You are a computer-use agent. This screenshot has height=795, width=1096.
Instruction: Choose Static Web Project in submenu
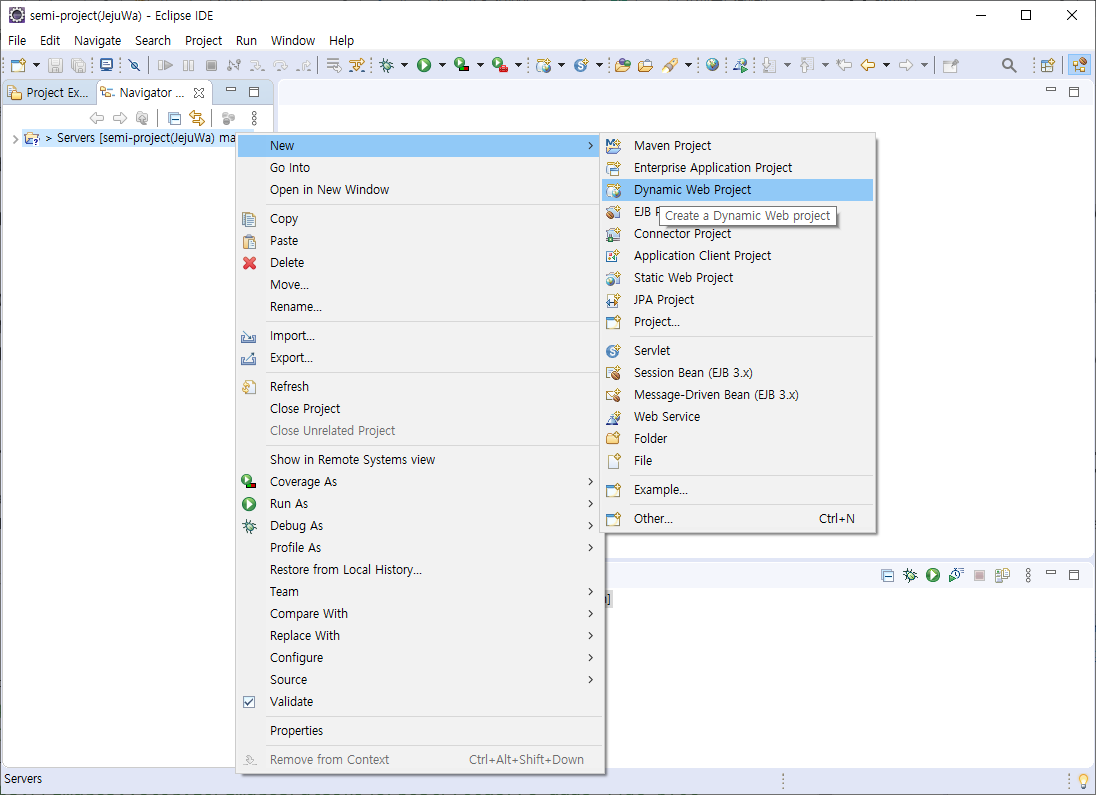[x=737, y=278]
